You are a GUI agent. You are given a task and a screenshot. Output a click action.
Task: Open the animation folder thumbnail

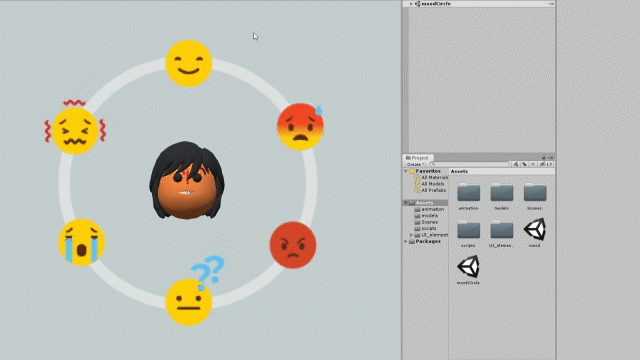click(x=468, y=192)
